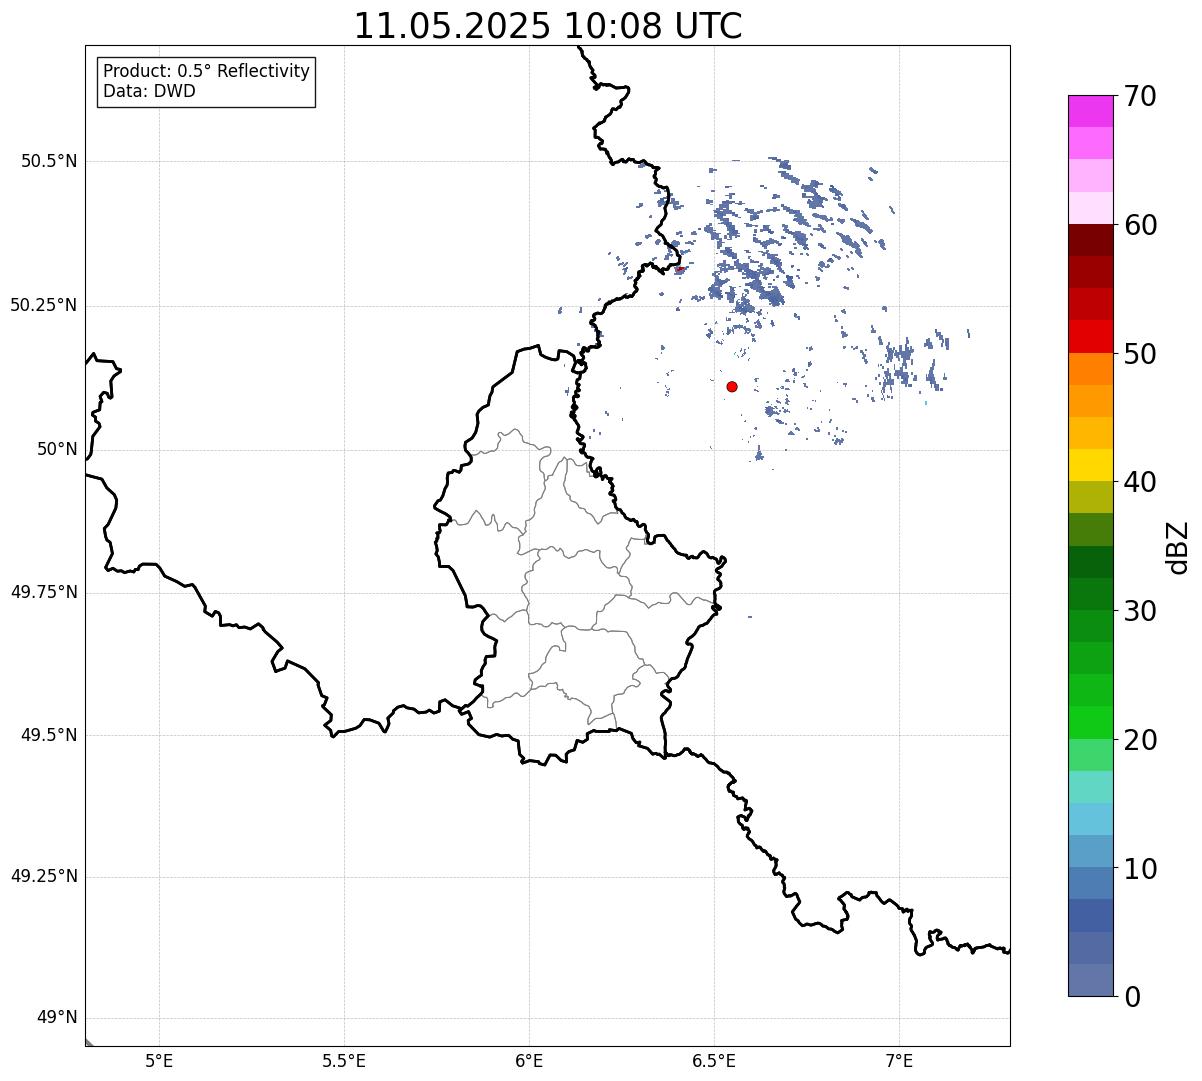Pick the turquoise segment between 10 and 20
The width and height of the screenshot is (1202, 1081).
pyautogui.click(x=1090, y=787)
